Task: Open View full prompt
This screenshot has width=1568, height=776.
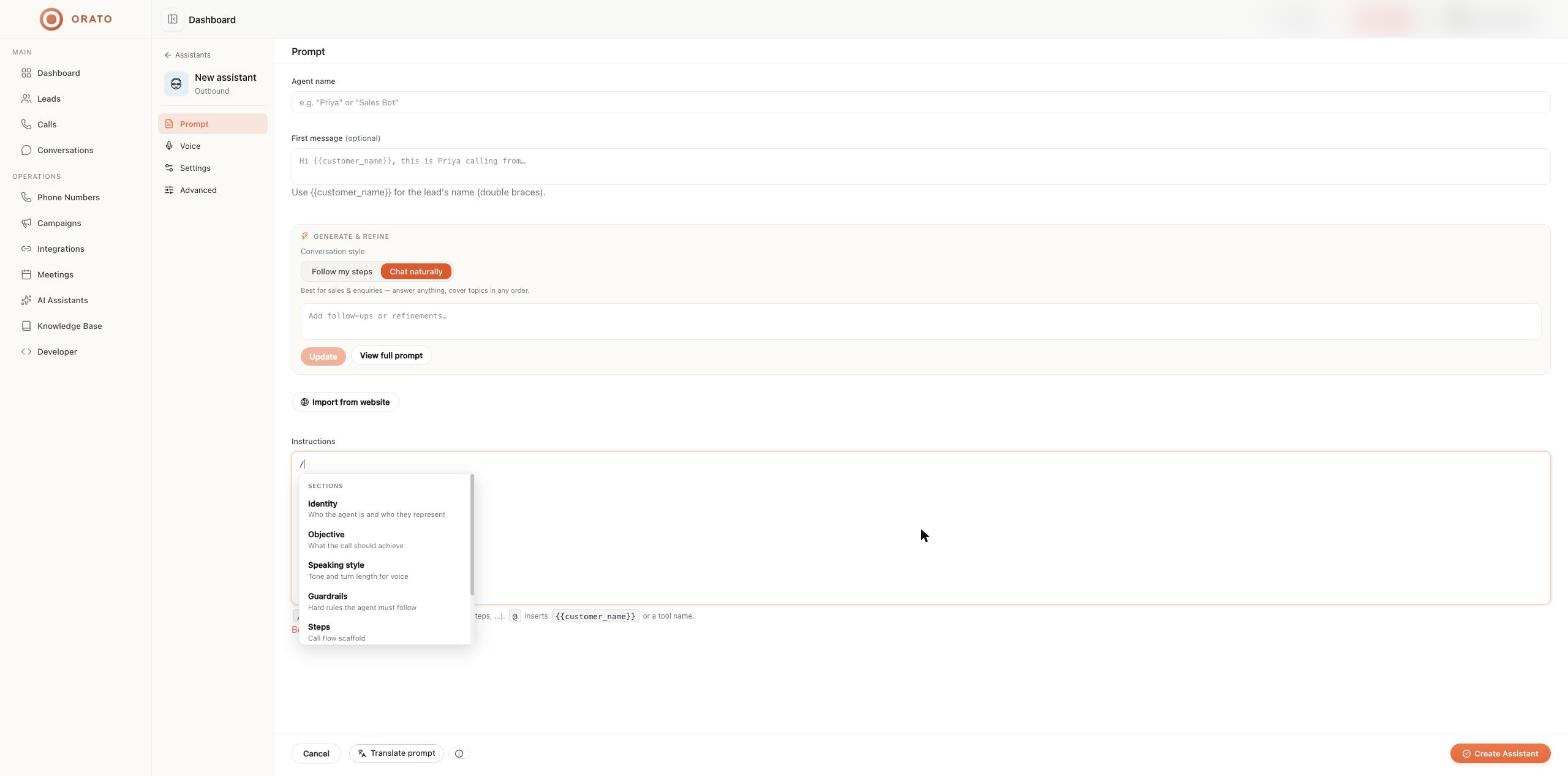Action: point(391,356)
